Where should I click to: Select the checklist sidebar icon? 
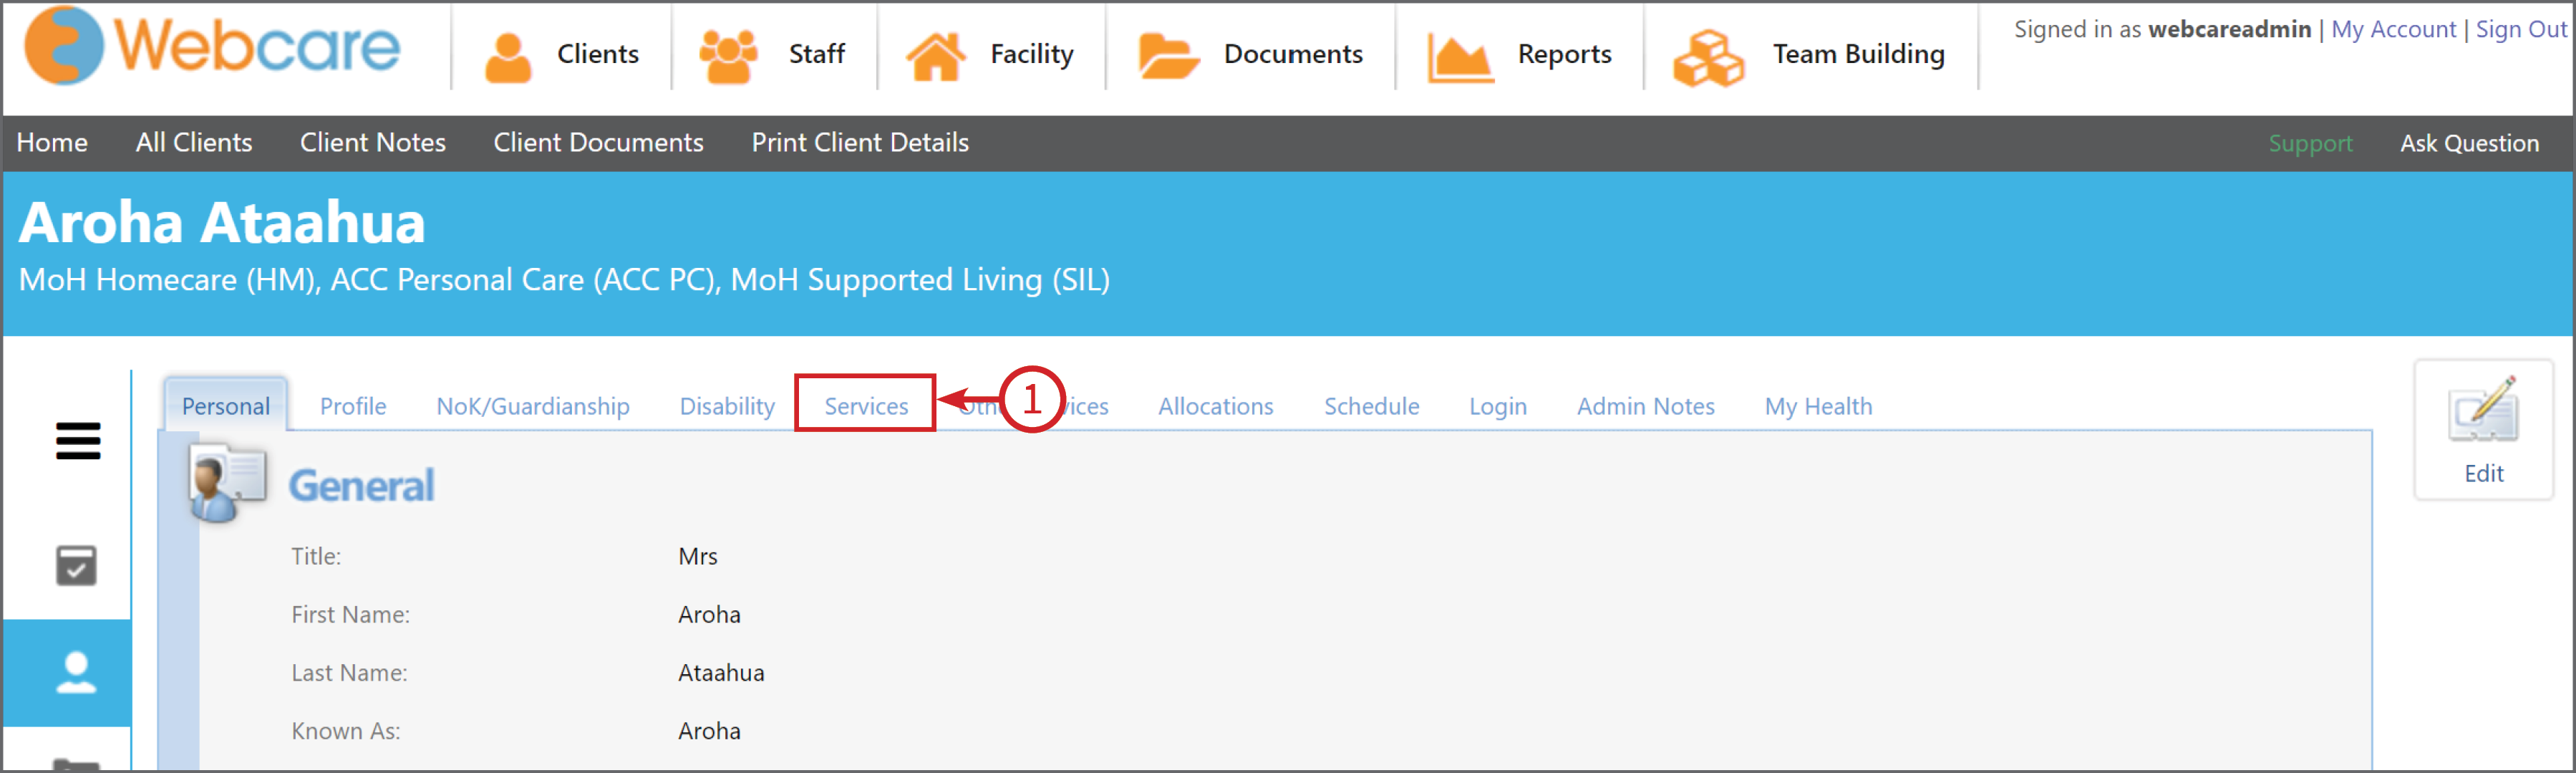(x=76, y=565)
